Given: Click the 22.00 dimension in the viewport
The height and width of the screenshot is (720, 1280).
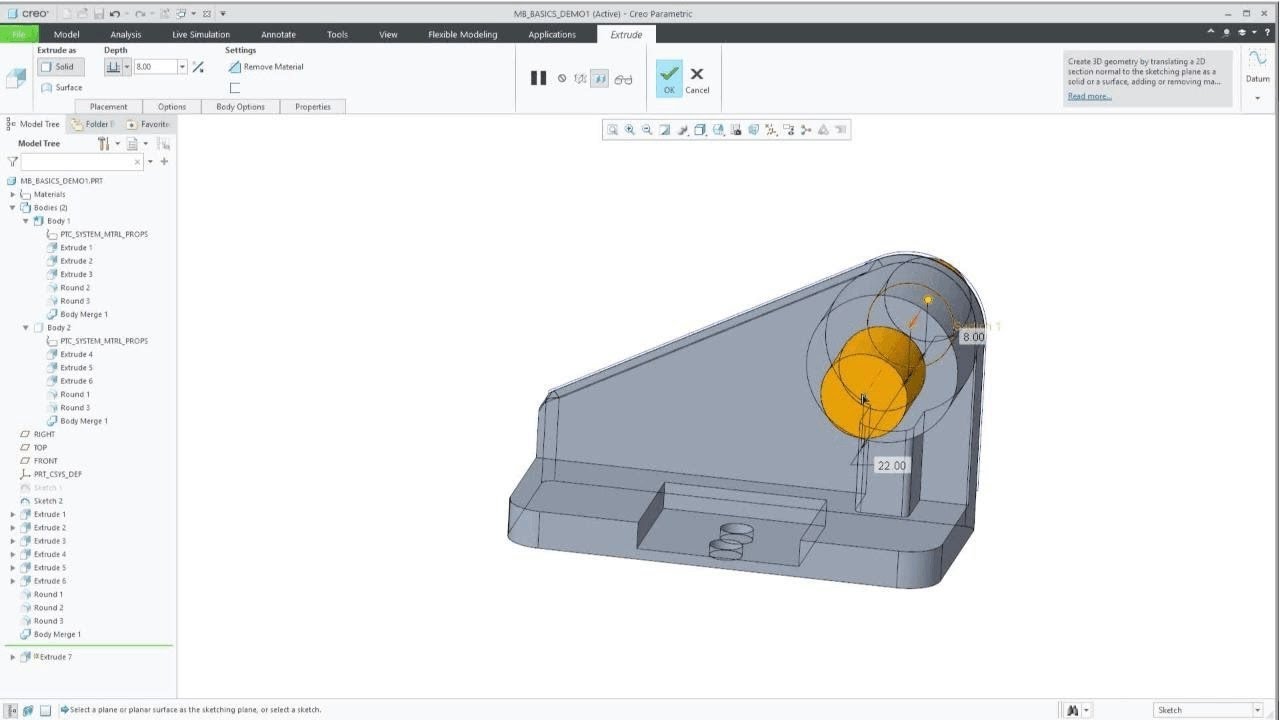Looking at the screenshot, I should pyautogui.click(x=891, y=466).
